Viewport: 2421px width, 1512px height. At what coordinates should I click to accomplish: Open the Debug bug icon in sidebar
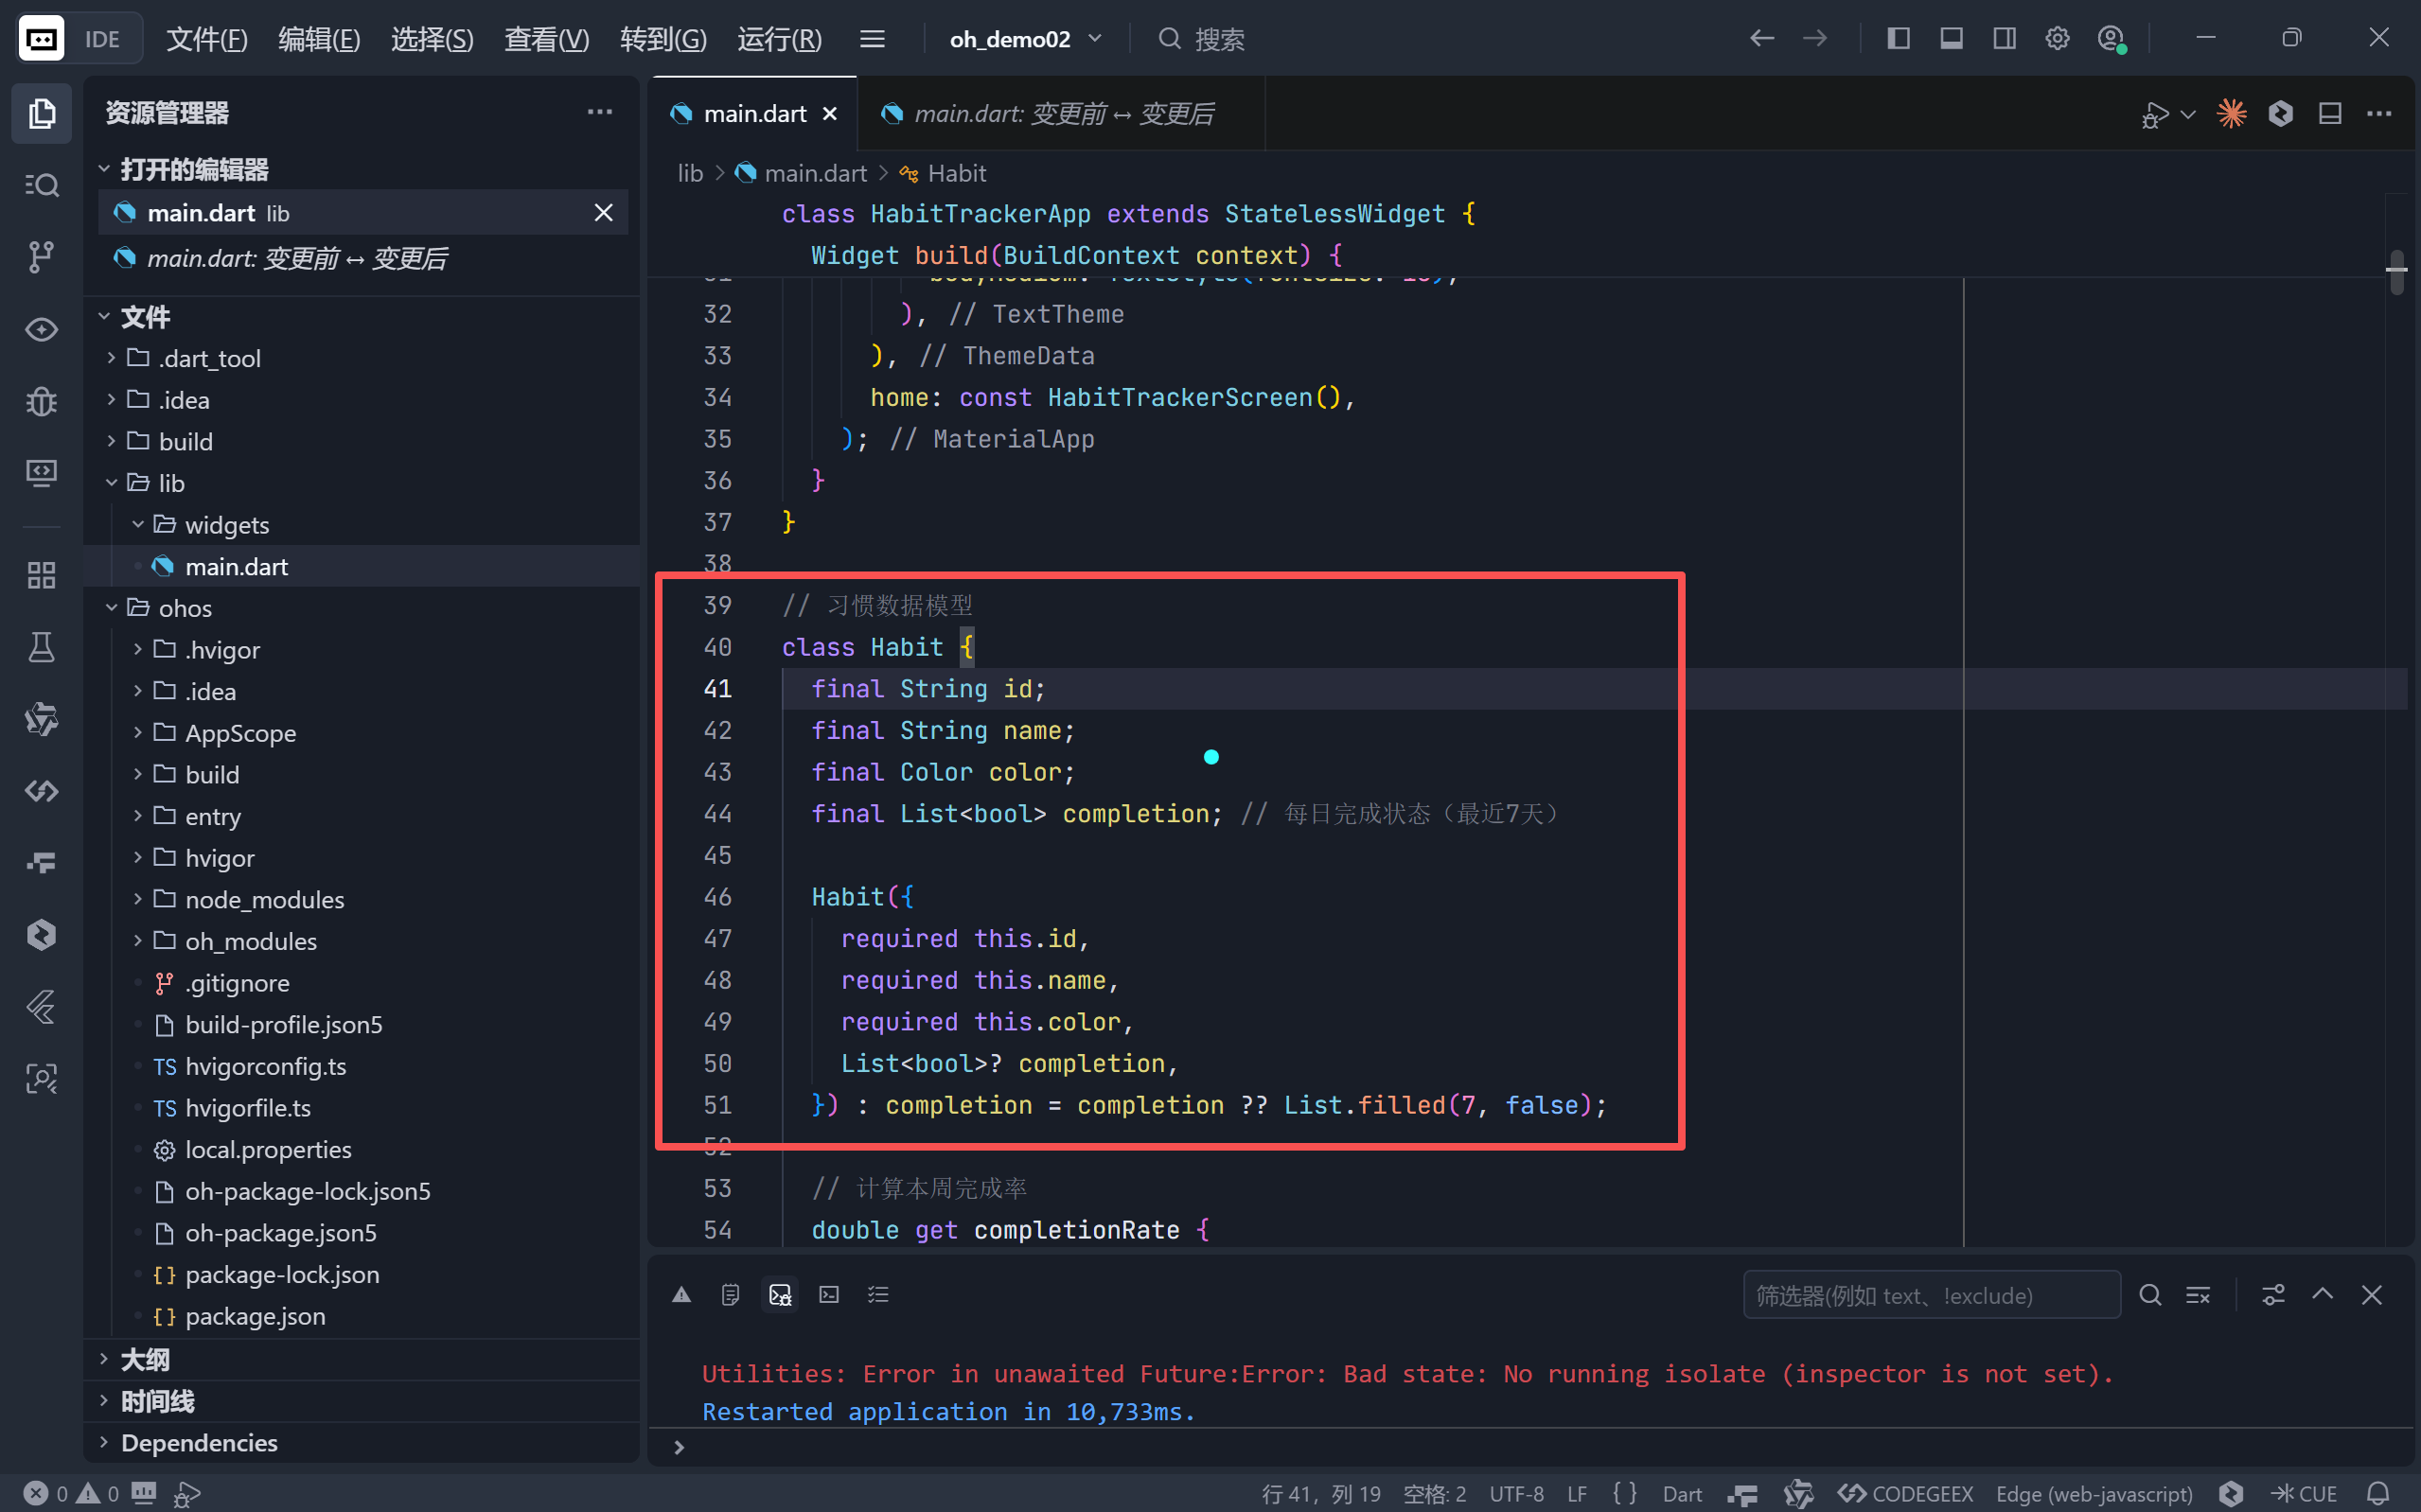click(x=41, y=402)
